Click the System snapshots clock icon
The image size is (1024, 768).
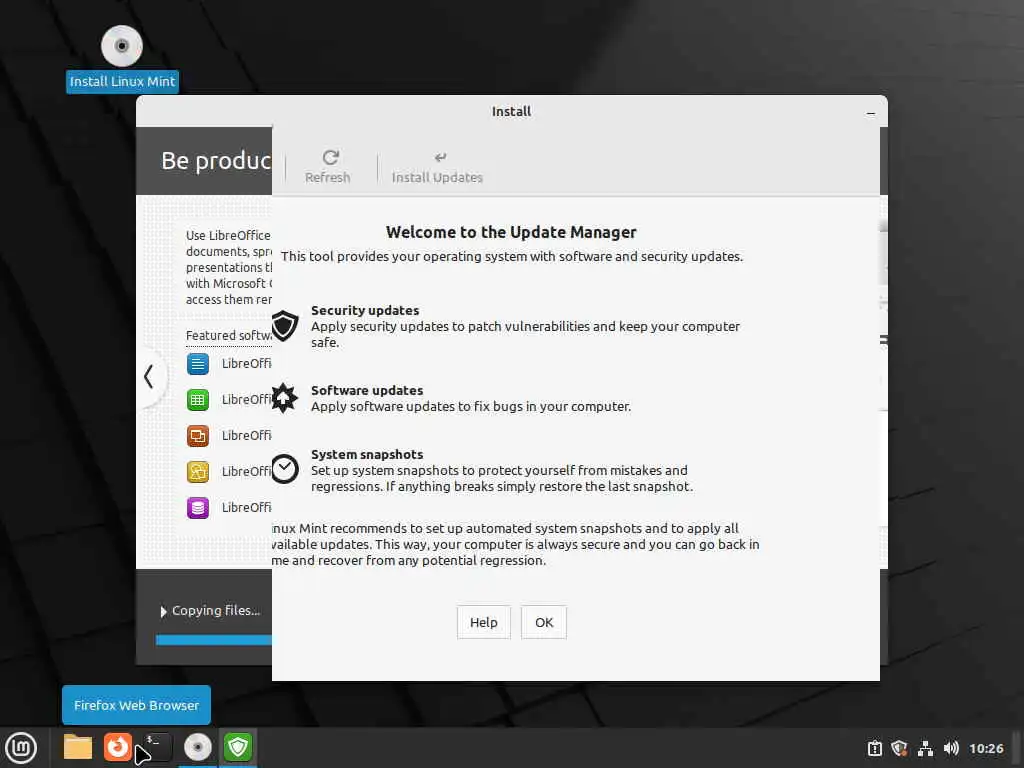pyautogui.click(x=285, y=469)
